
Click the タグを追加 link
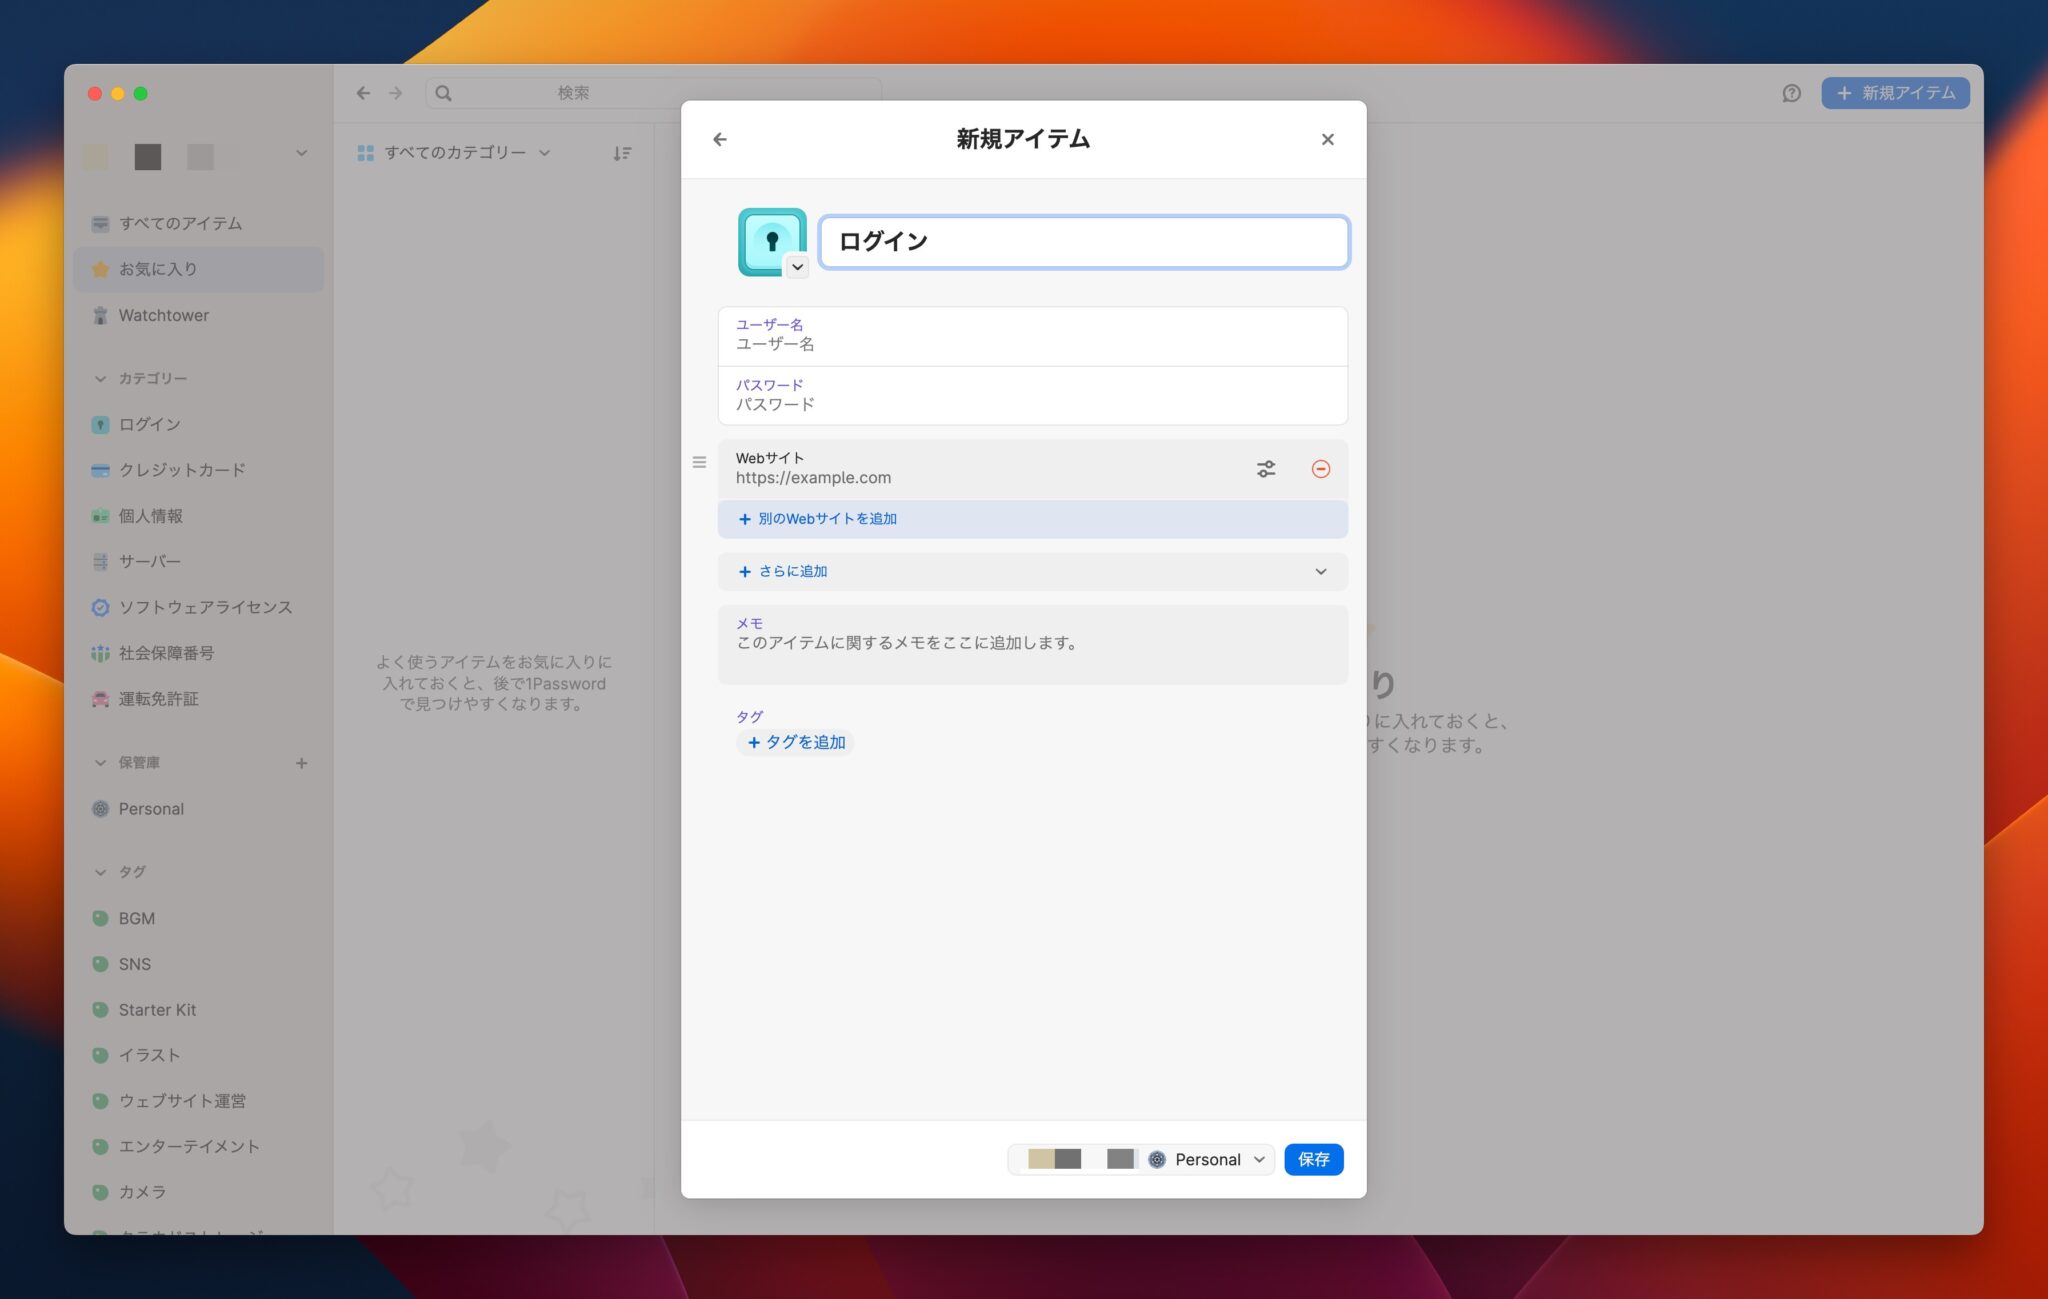click(x=796, y=742)
